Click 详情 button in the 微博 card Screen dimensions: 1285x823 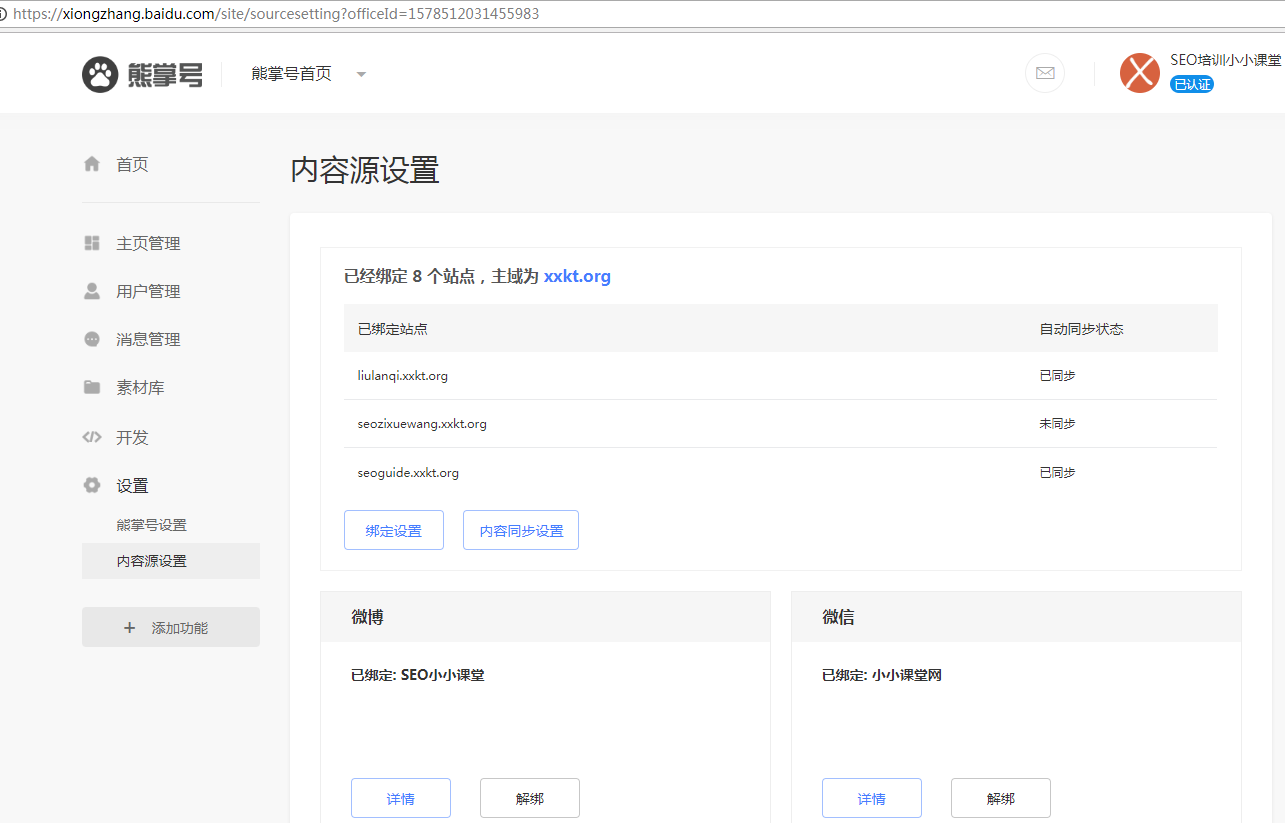(x=401, y=798)
